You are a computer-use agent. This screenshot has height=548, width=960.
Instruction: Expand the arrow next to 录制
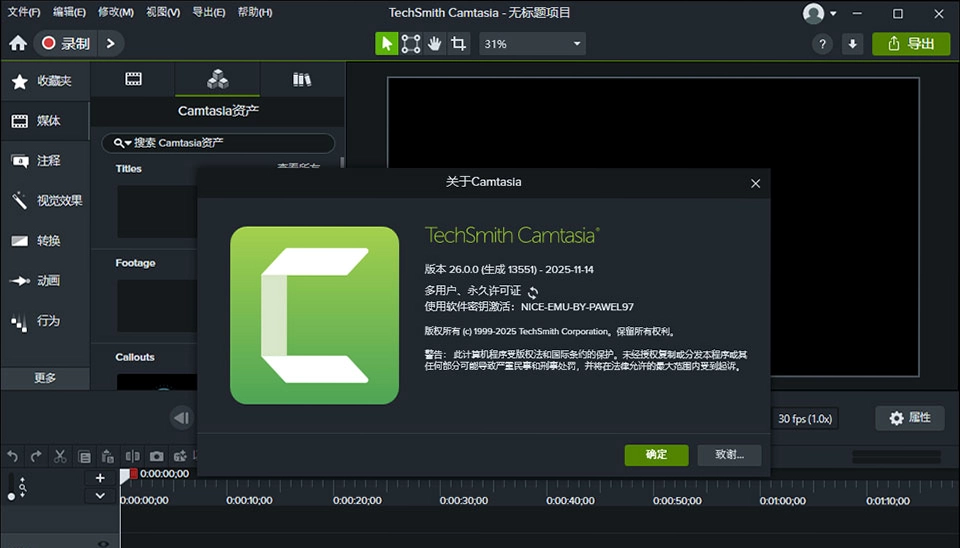pos(111,43)
